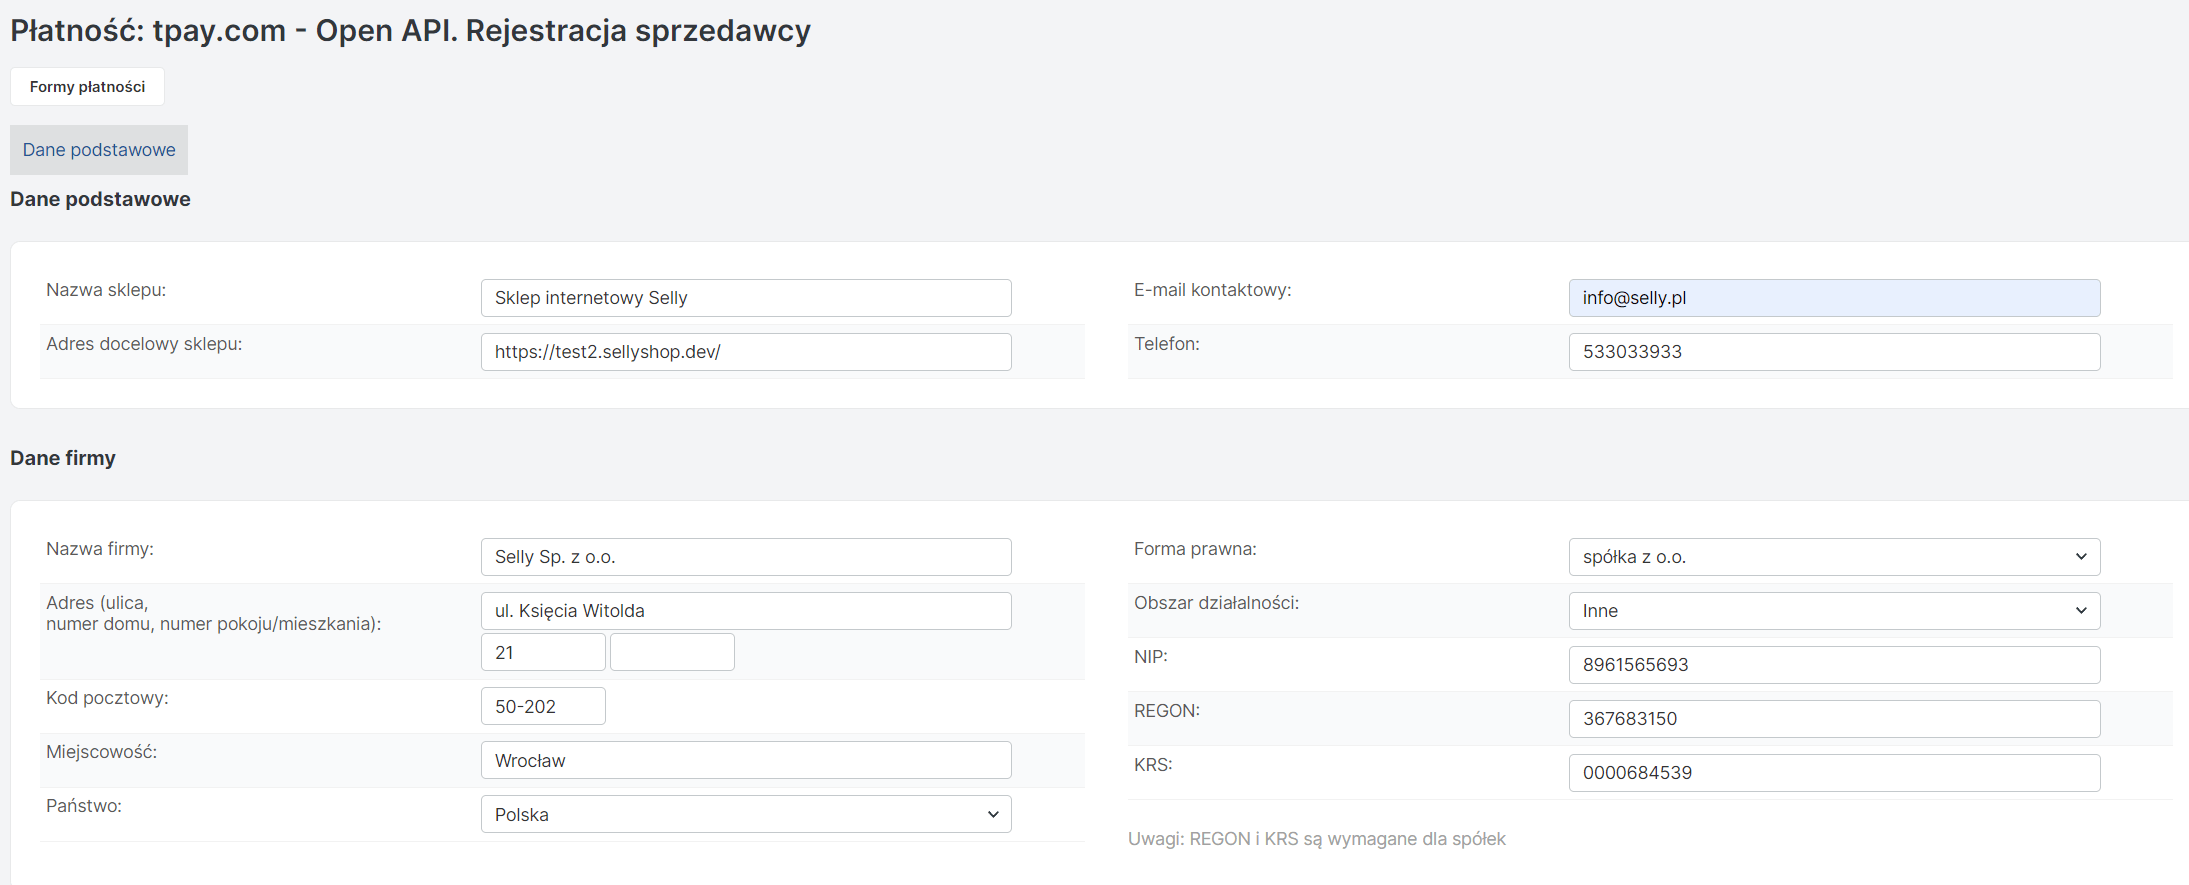Click the Nazwa sklepu input field

point(745,298)
